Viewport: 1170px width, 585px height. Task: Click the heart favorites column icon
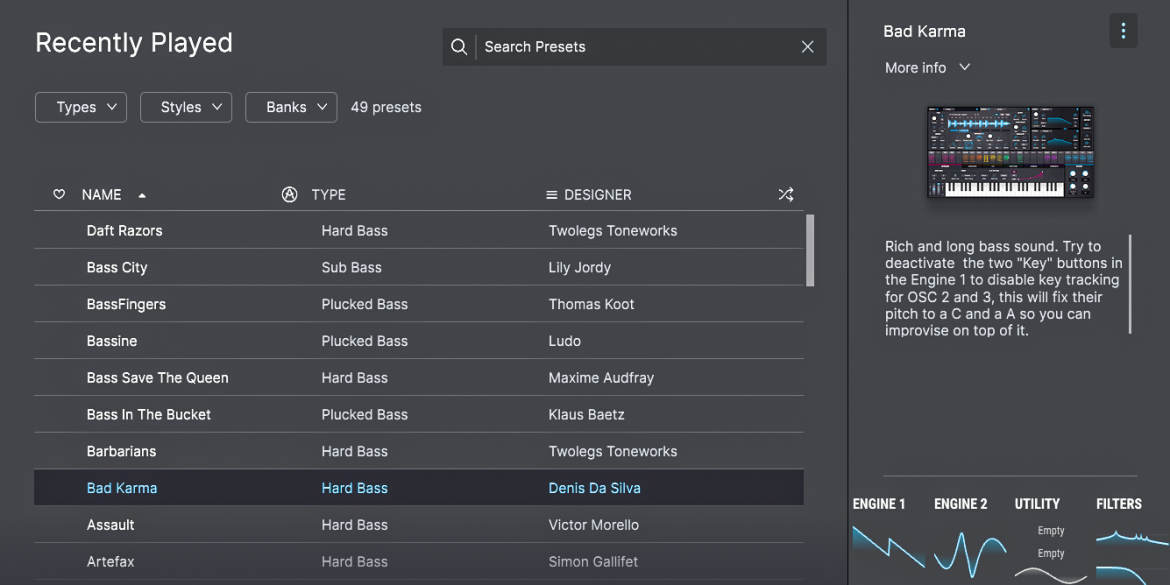pyautogui.click(x=59, y=195)
